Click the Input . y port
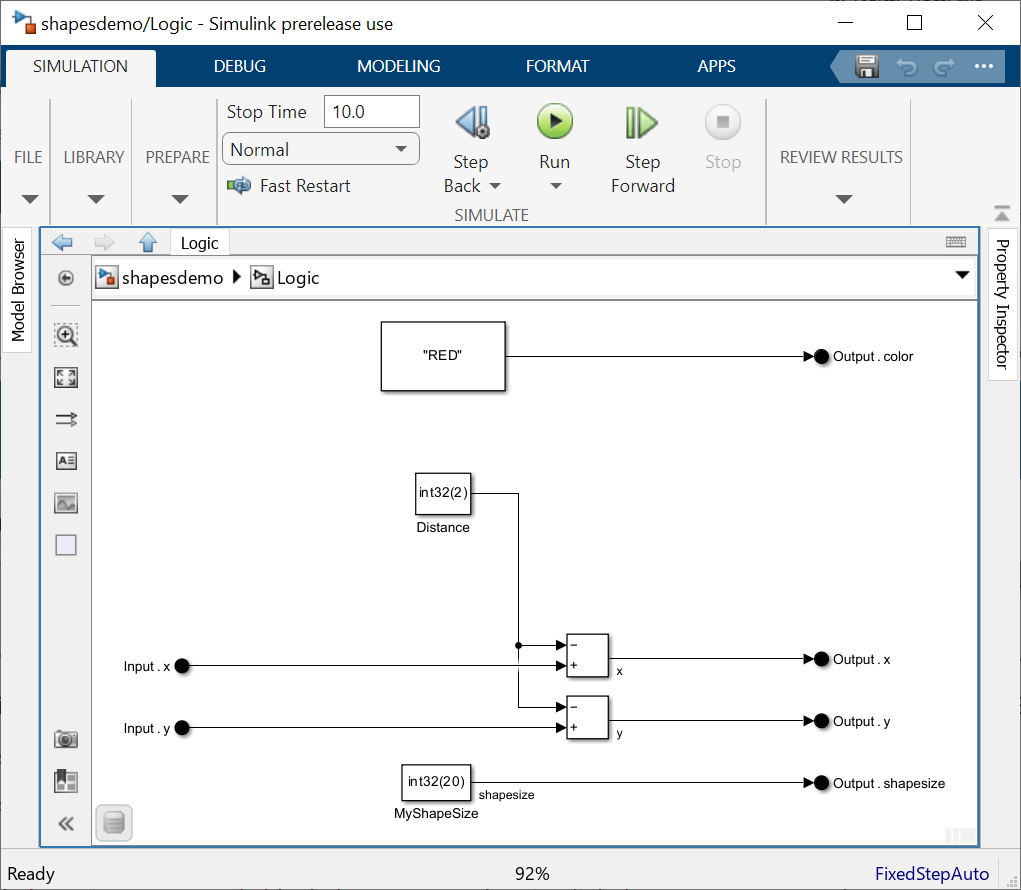 click(x=182, y=728)
